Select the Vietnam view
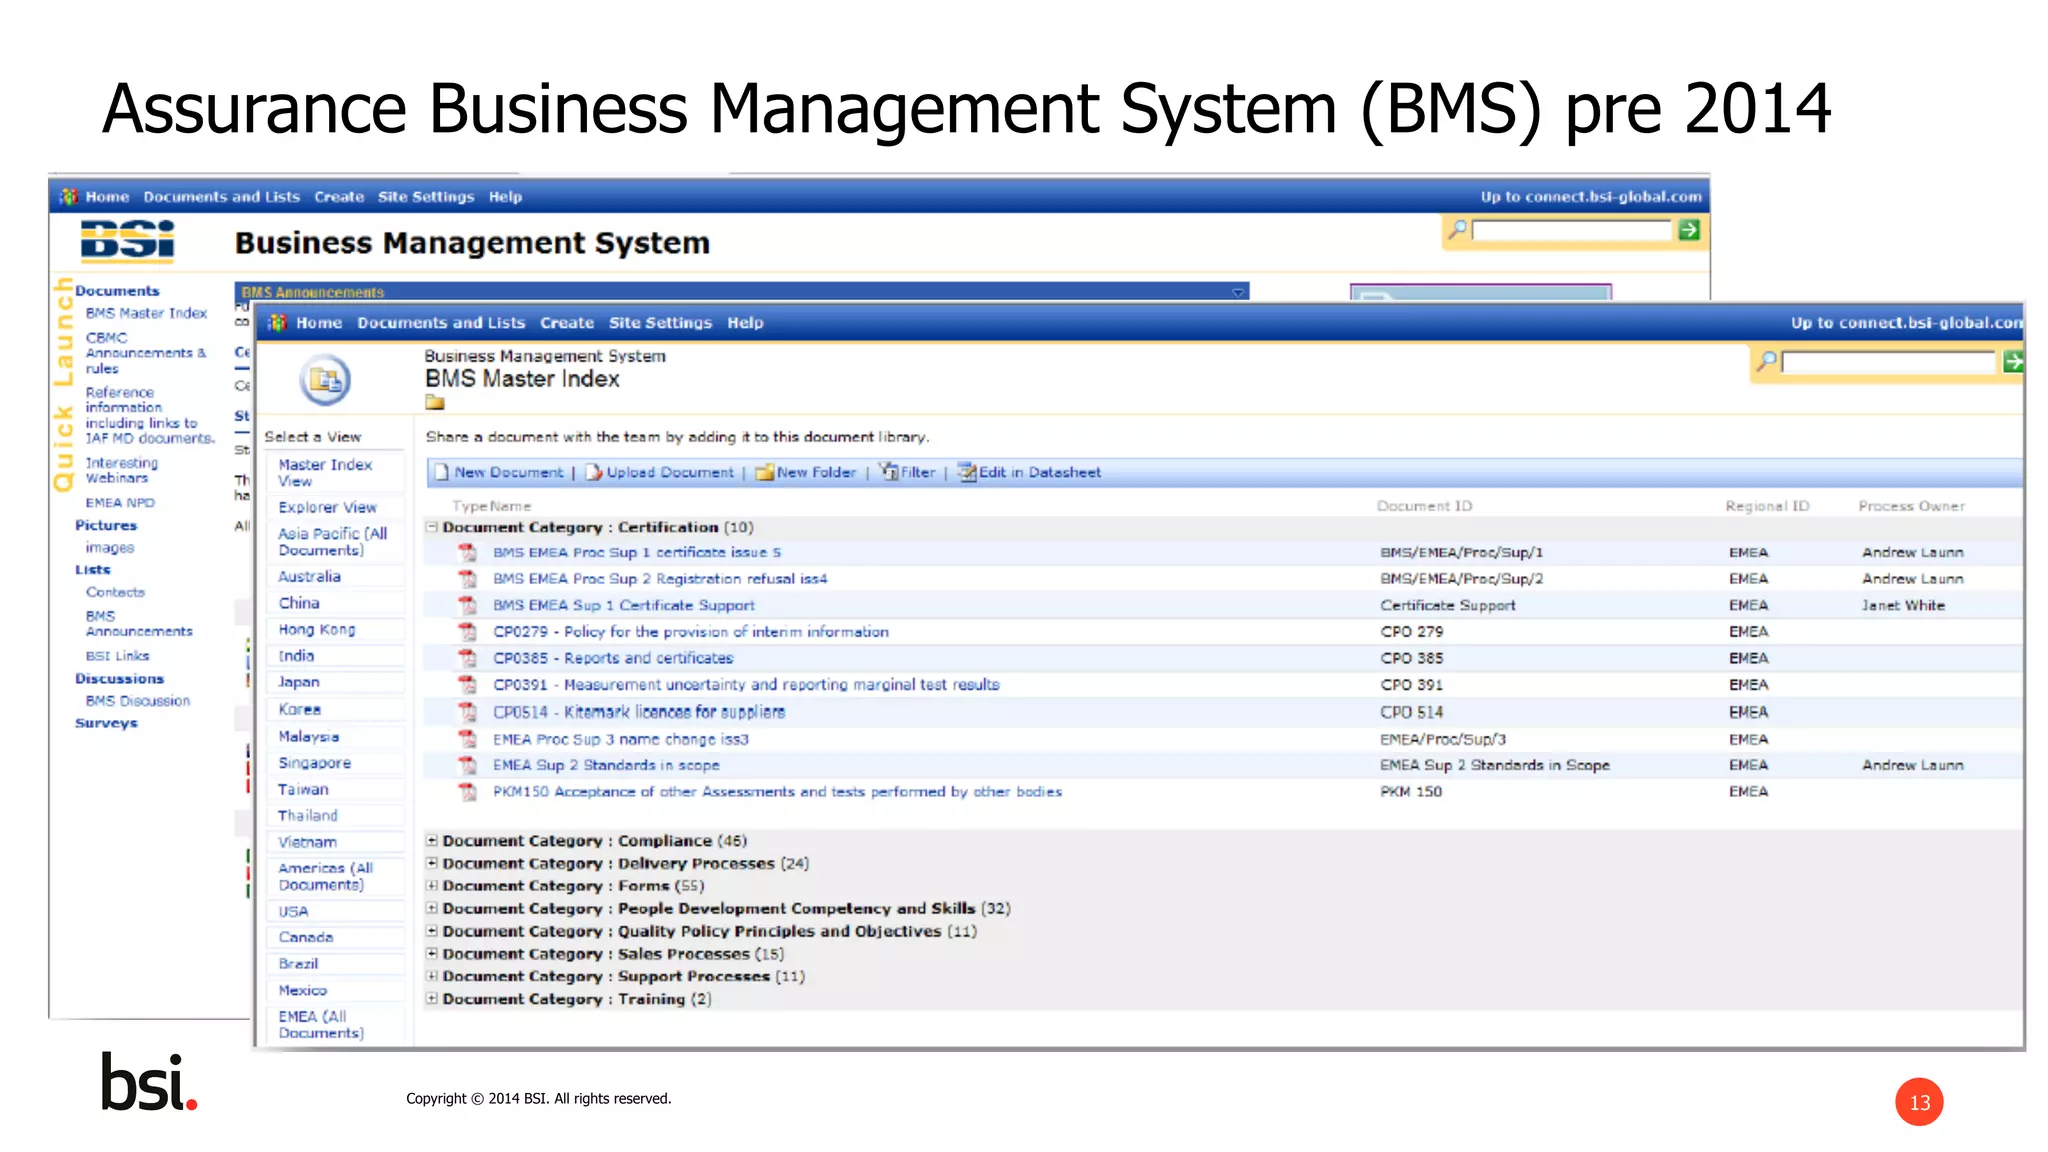 (x=307, y=842)
